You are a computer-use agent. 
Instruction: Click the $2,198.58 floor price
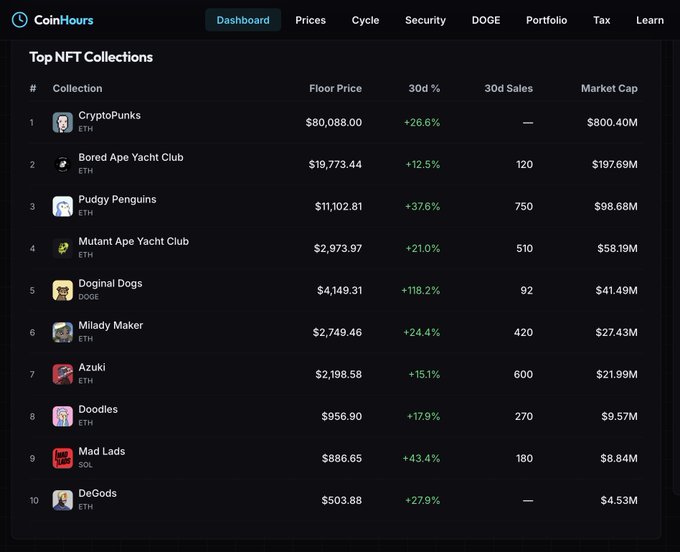[338, 374]
